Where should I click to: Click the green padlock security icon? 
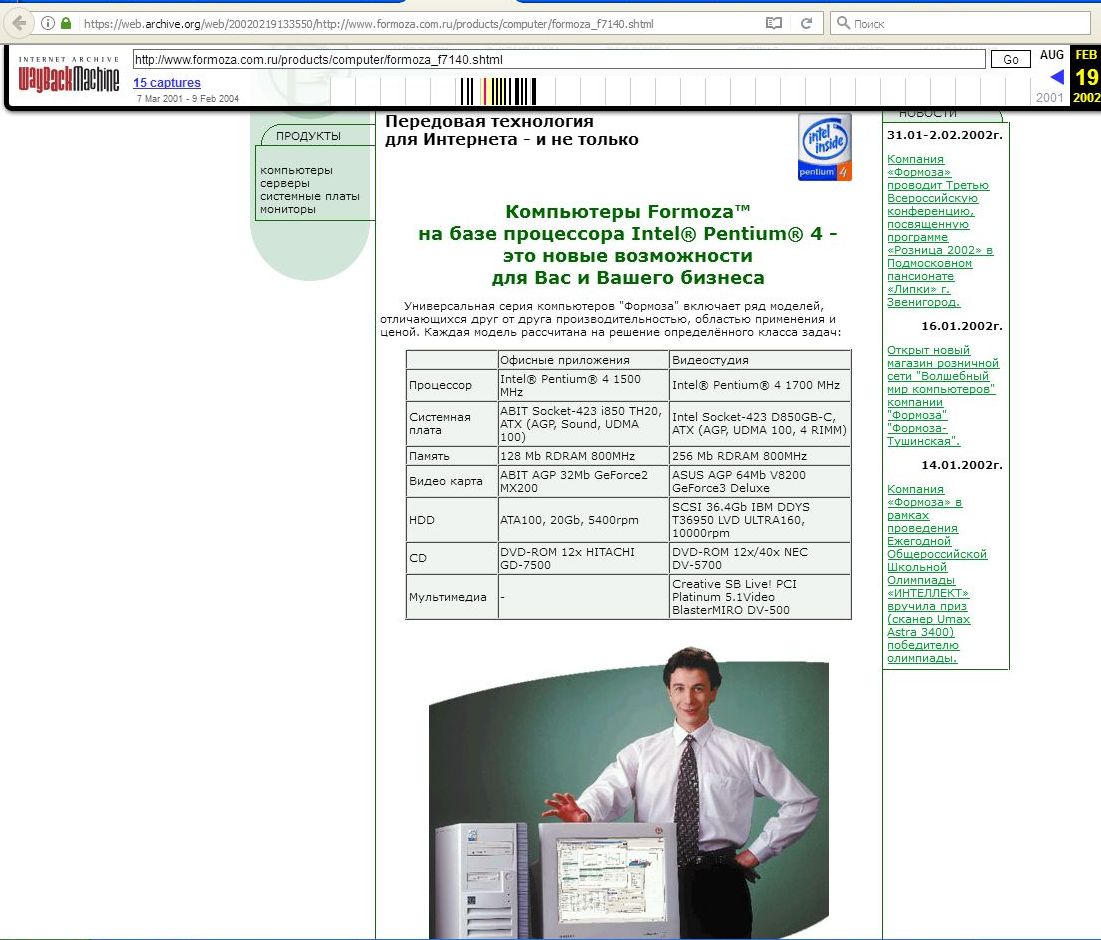tap(66, 23)
